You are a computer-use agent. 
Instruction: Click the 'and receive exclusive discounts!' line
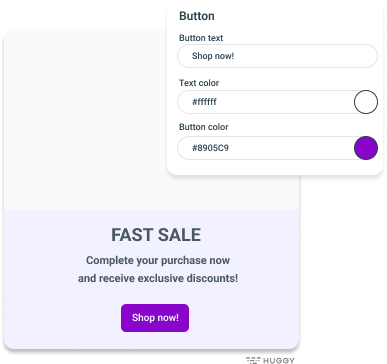coord(158,278)
